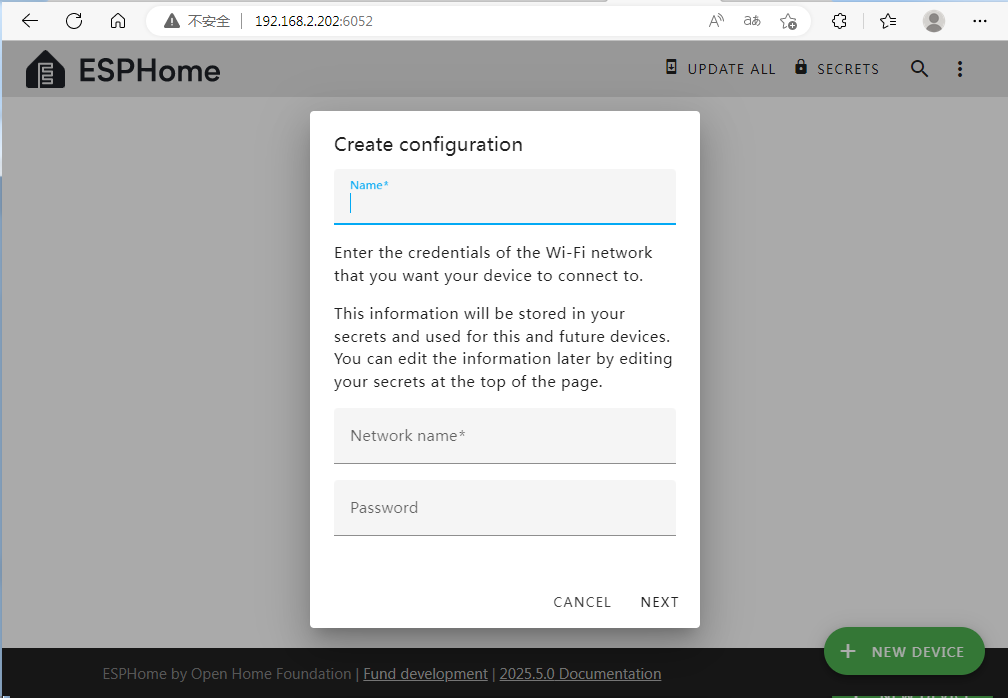Add page to favorites star icon
The image size is (1008, 698).
(x=788, y=21)
